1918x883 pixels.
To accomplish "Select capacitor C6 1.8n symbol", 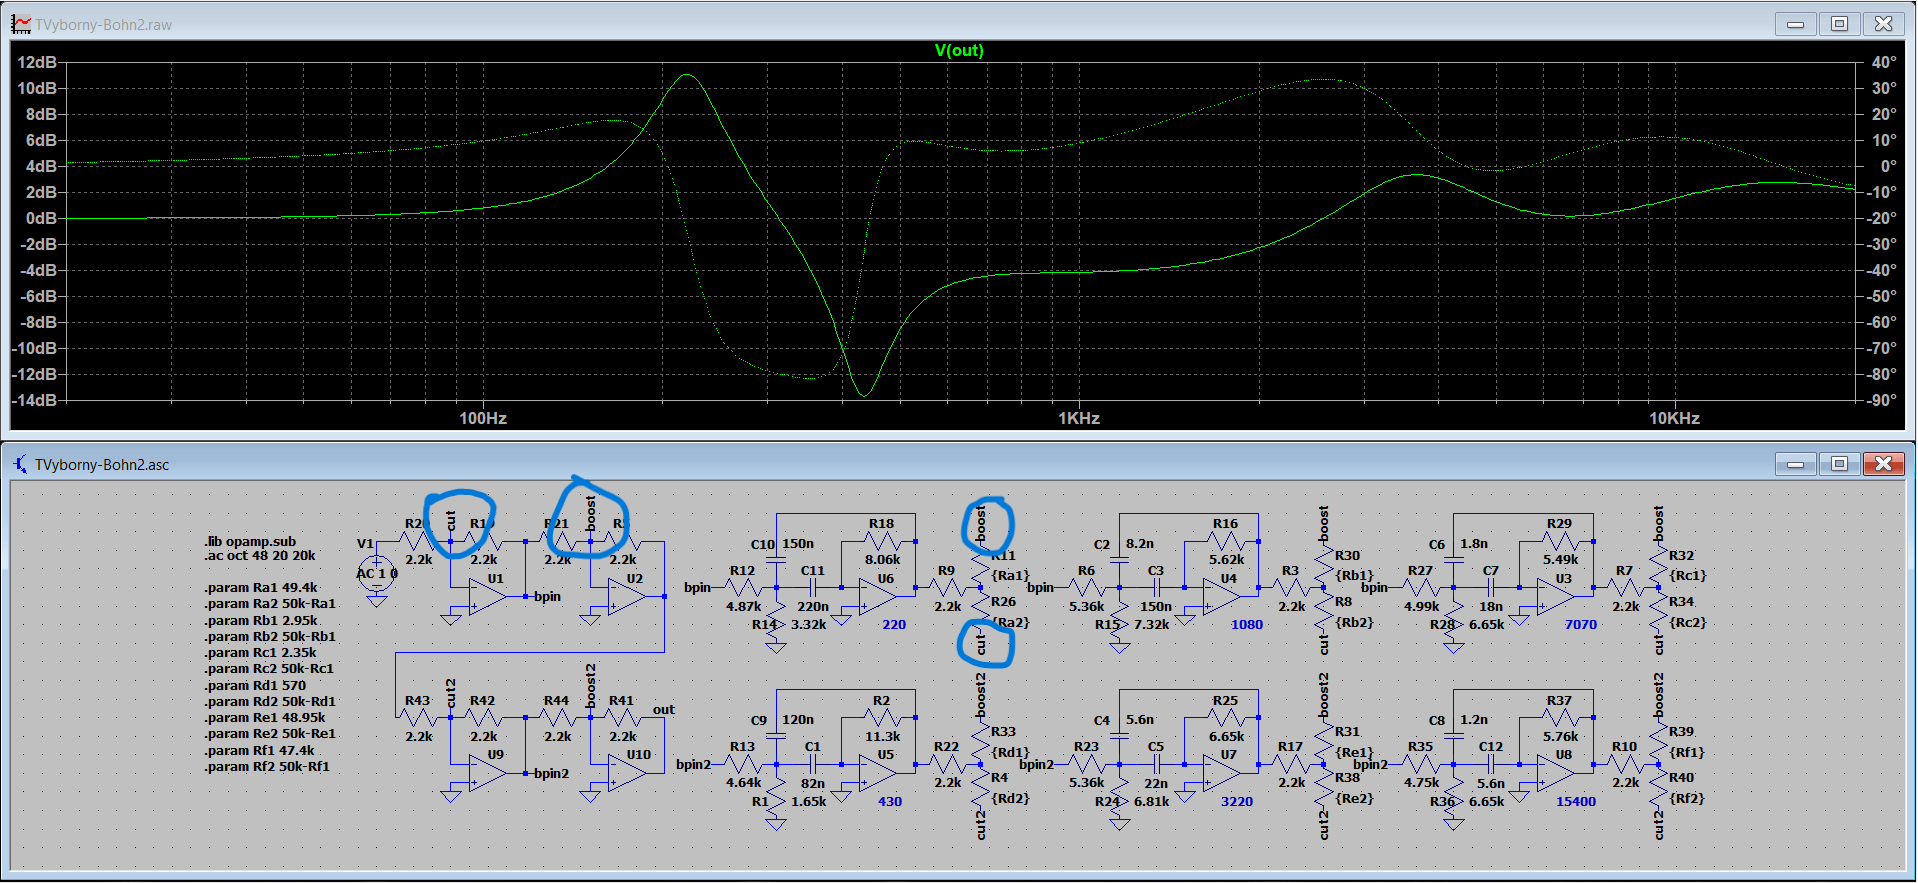I will [1454, 561].
